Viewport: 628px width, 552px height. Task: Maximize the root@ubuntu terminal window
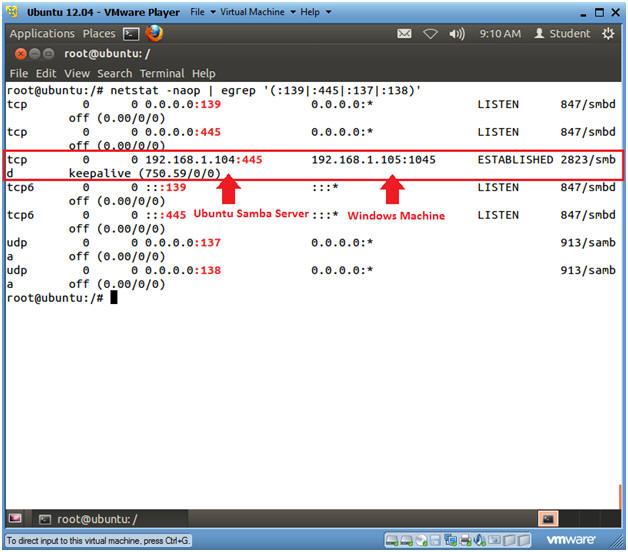click(48, 54)
